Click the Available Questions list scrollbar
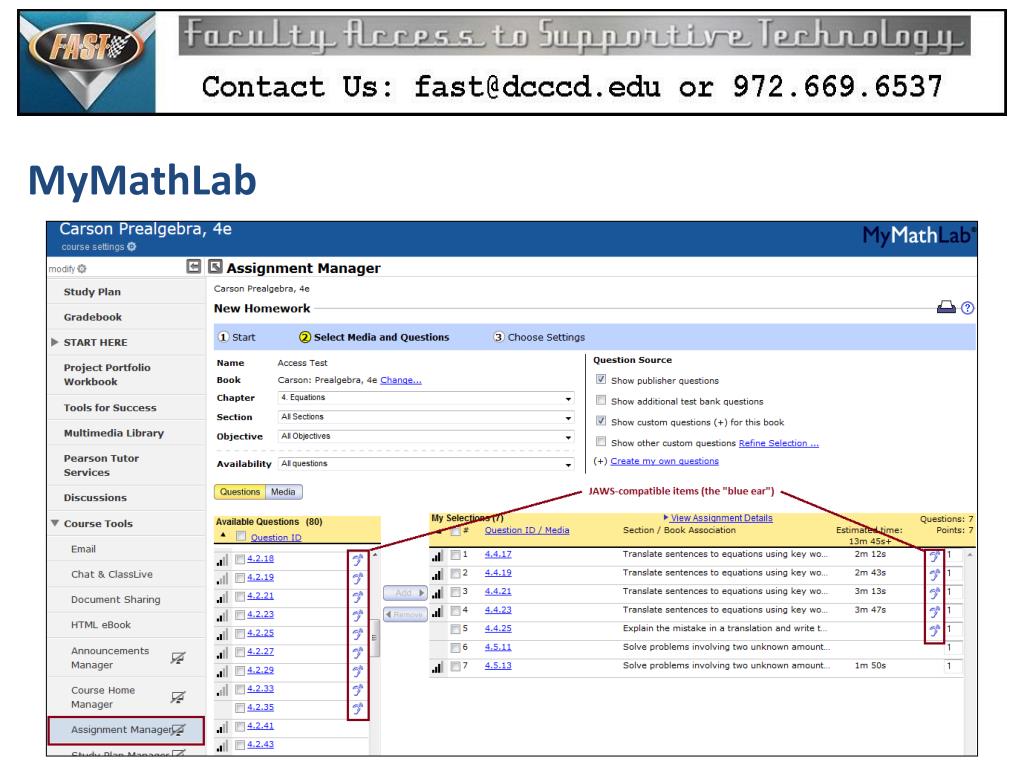Screen dimensions: 1024x768 point(374,637)
